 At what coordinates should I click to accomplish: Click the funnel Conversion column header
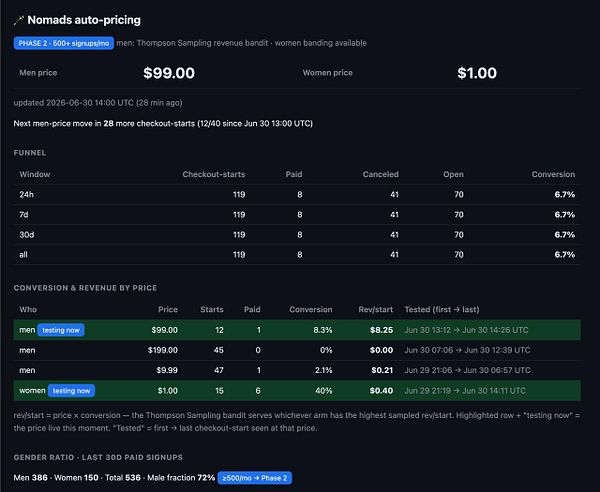coord(553,174)
